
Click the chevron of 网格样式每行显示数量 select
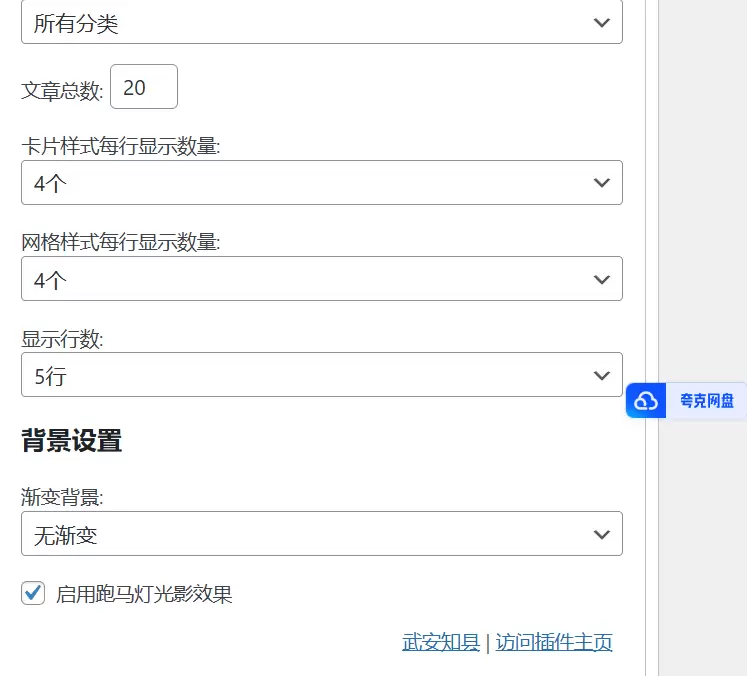pos(601,279)
